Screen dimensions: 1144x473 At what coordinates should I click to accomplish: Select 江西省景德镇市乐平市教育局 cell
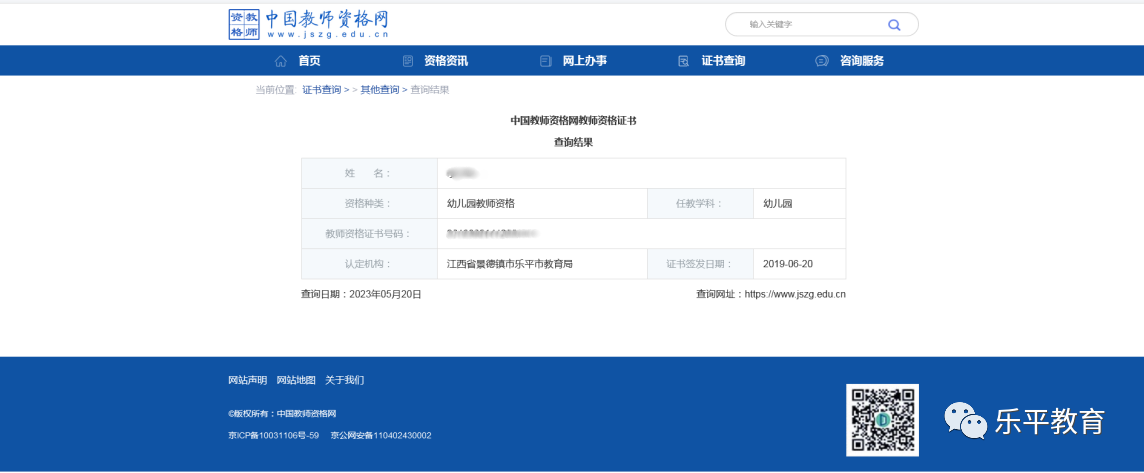(542, 264)
